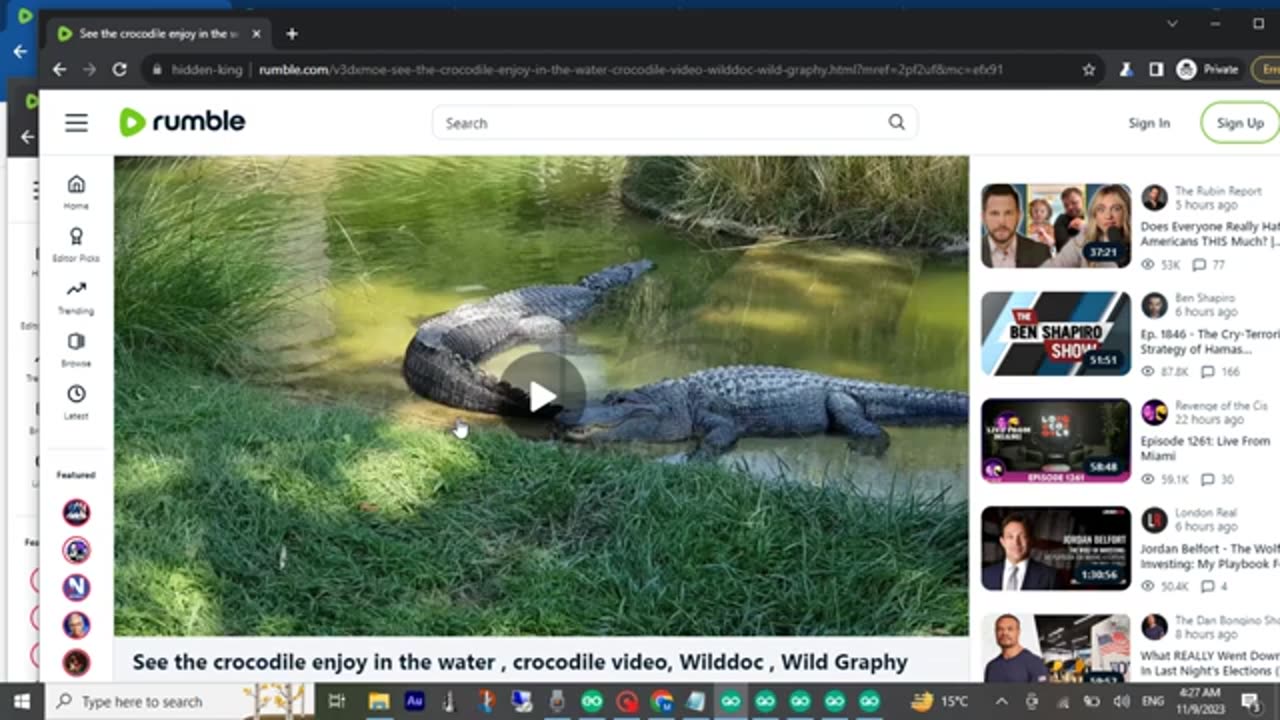Open the Rumble hamburger menu
The width and height of the screenshot is (1280, 720).
[x=77, y=123]
